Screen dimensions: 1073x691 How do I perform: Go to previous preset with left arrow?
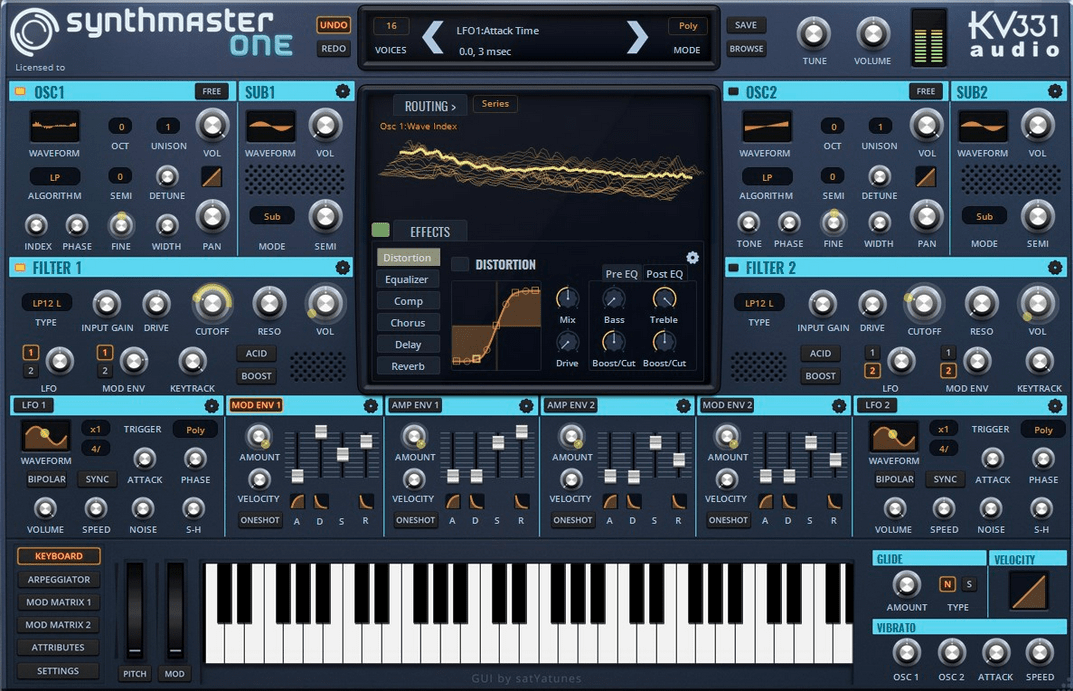coord(432,37)
